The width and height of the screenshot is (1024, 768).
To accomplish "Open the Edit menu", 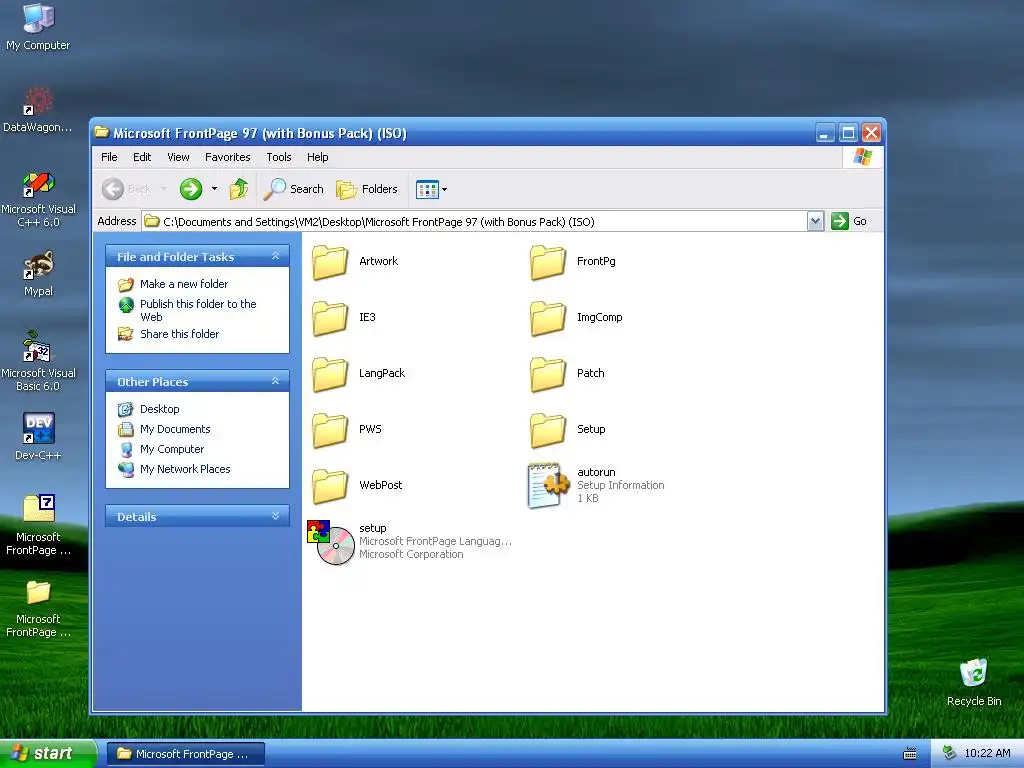I will click(x=142, y=157).
